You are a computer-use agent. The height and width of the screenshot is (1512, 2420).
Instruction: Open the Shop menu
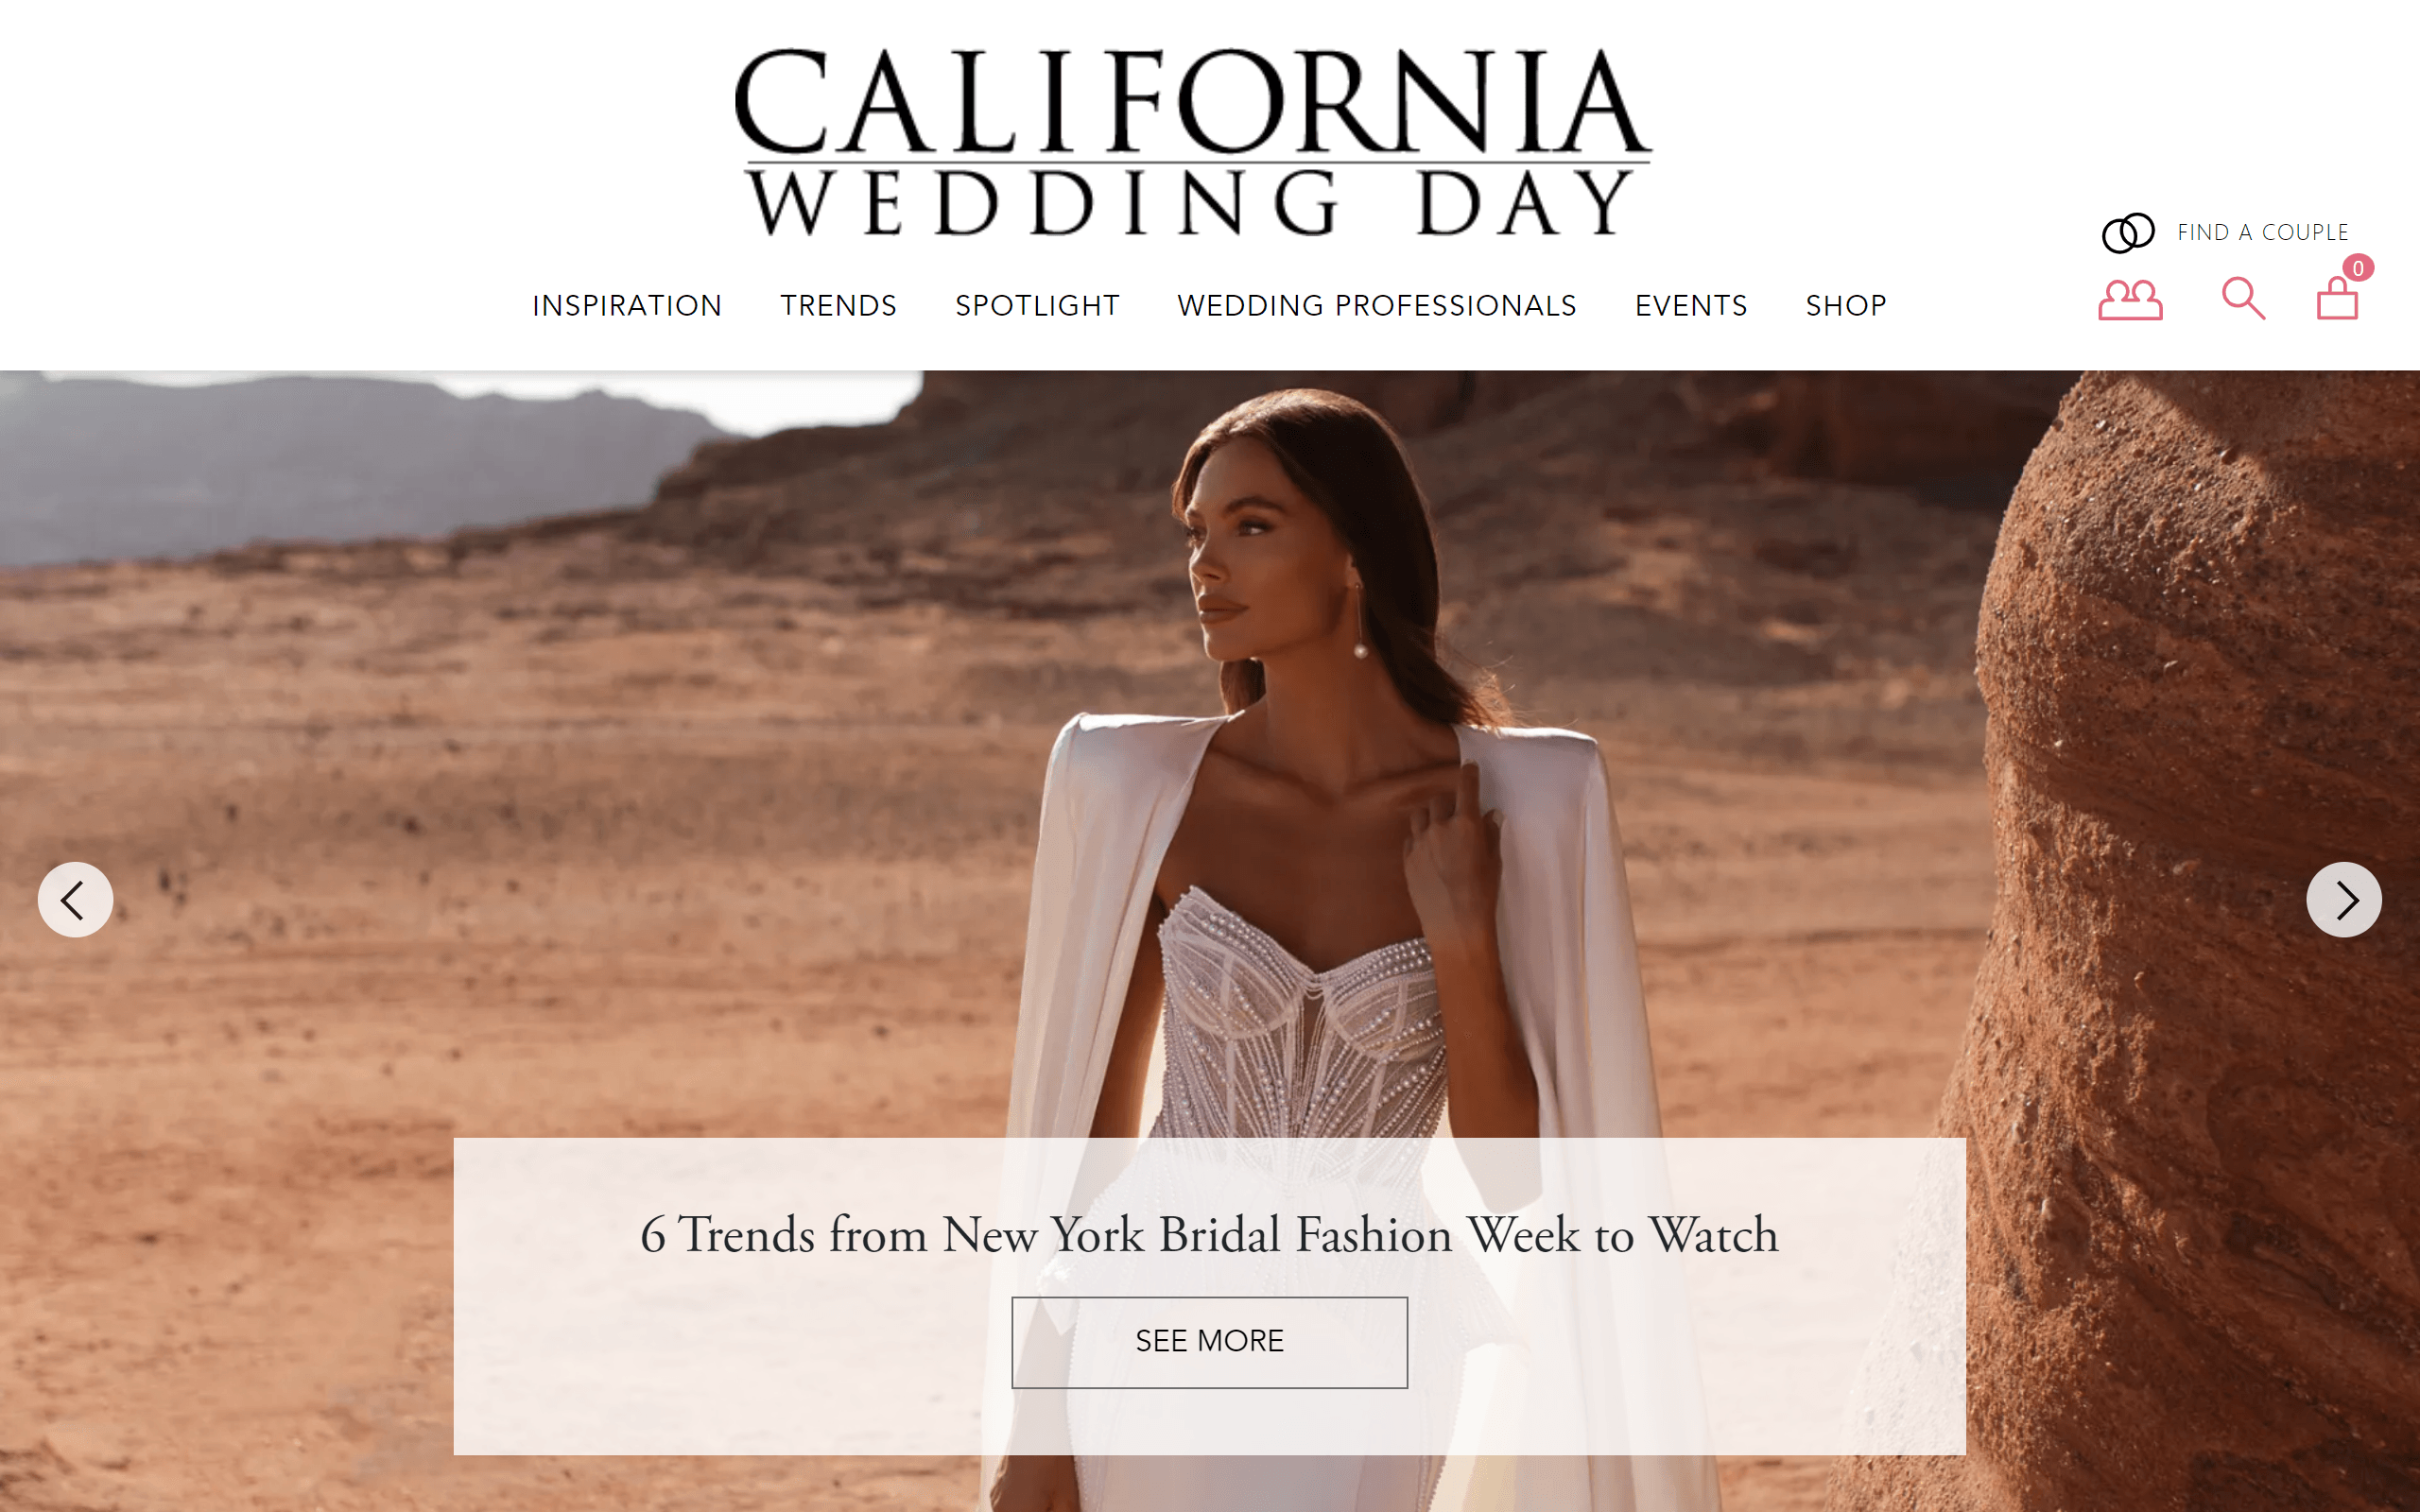point(1846,305)
